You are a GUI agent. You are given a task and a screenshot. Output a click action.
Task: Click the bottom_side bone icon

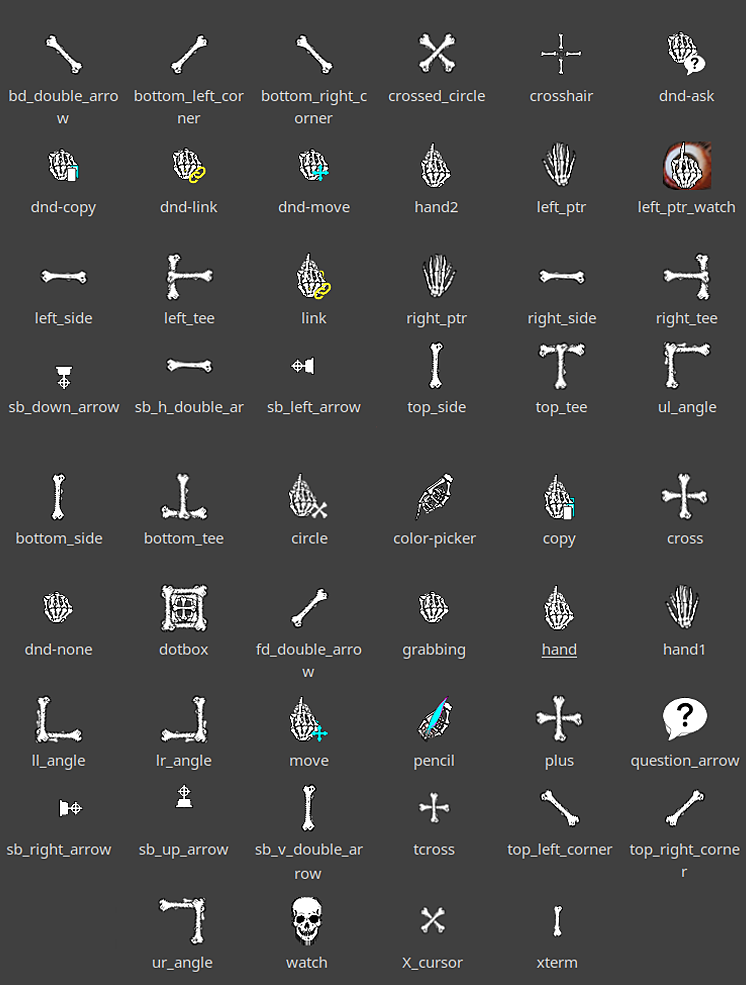click(x=58, y=497)
